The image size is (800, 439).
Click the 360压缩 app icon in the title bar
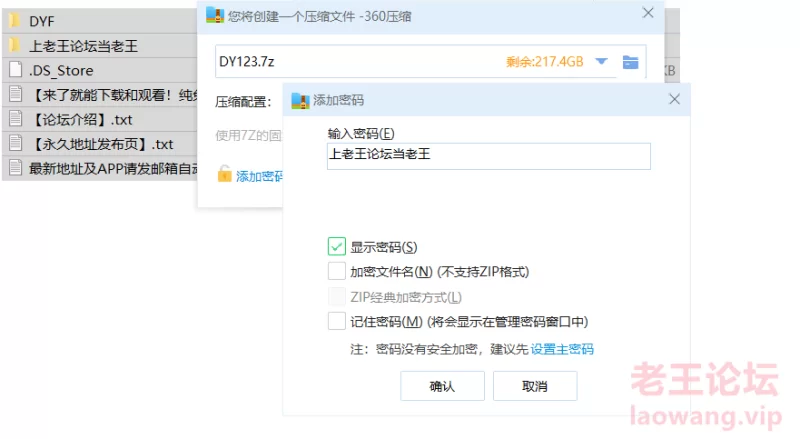[x=214, y=14]
